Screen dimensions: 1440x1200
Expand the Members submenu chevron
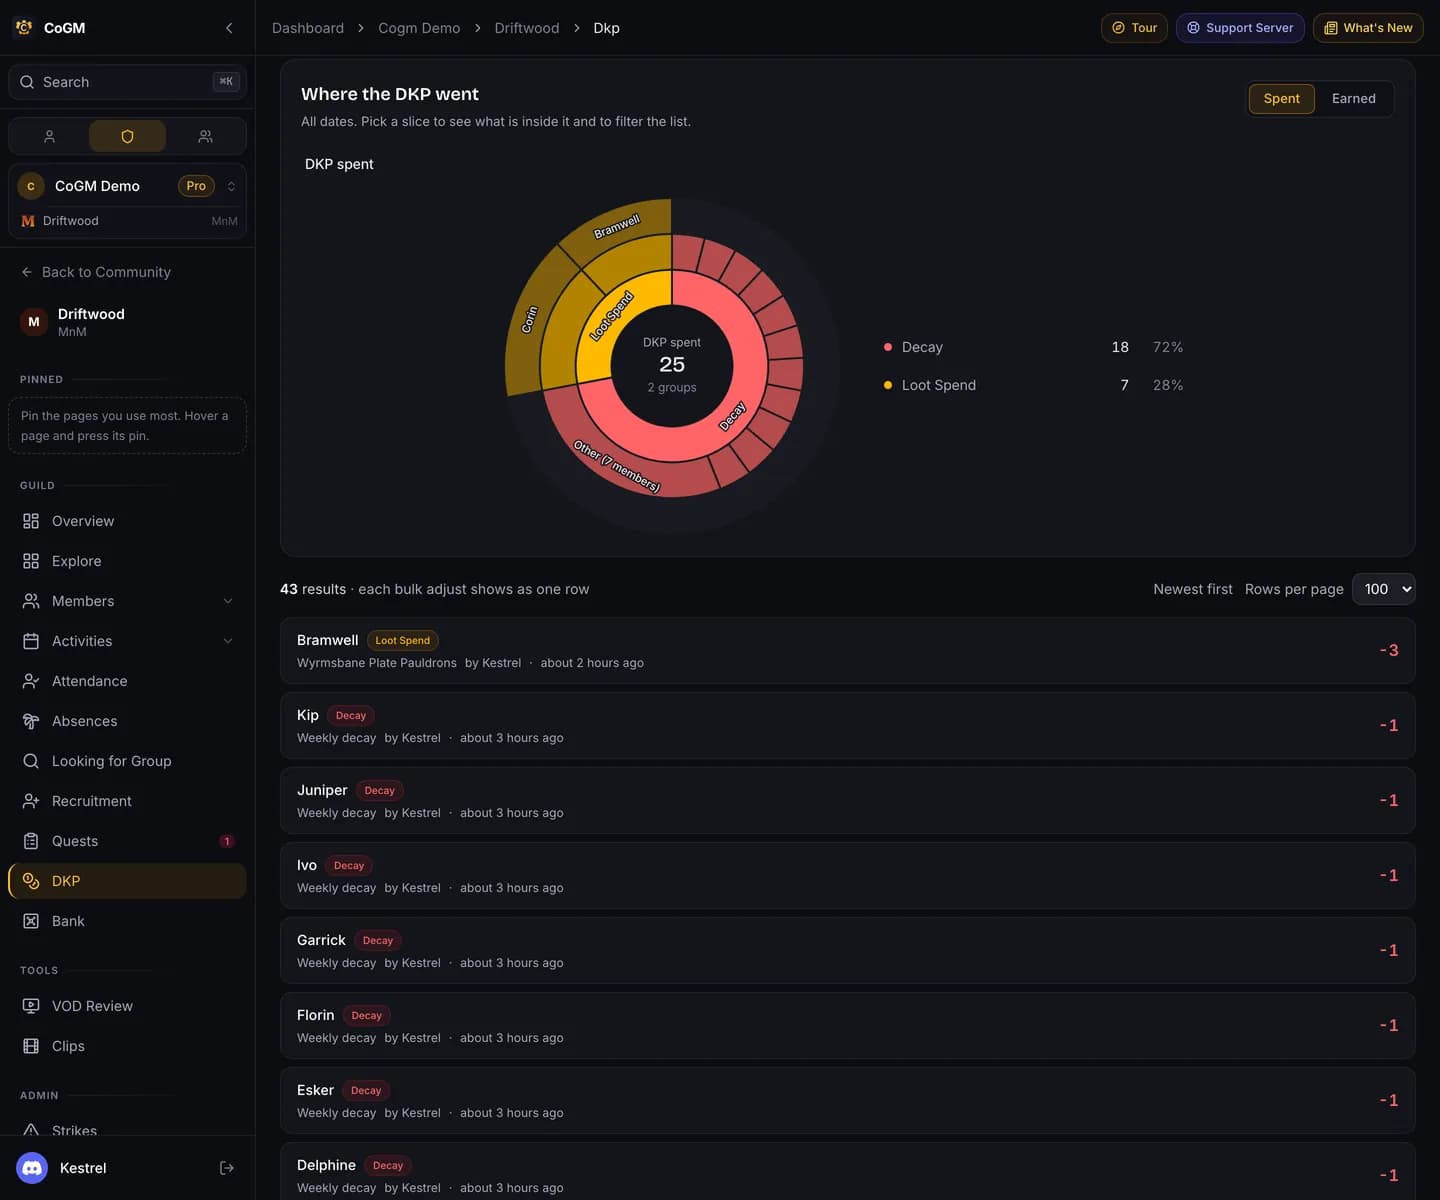228,601
